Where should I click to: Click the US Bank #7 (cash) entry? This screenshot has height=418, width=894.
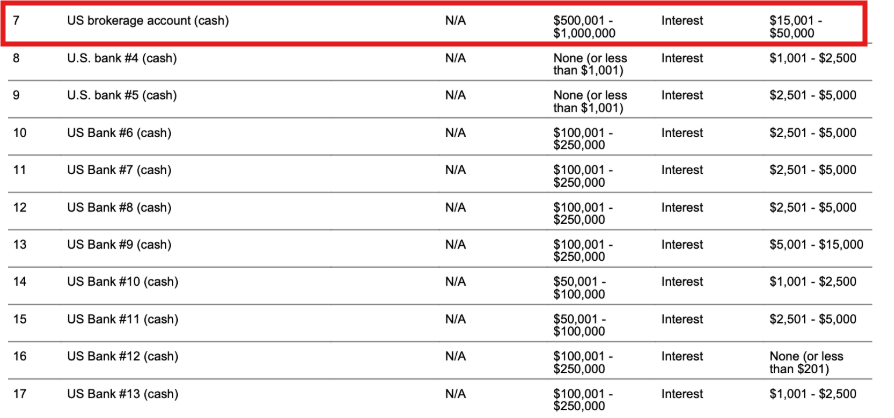(119, 170)
